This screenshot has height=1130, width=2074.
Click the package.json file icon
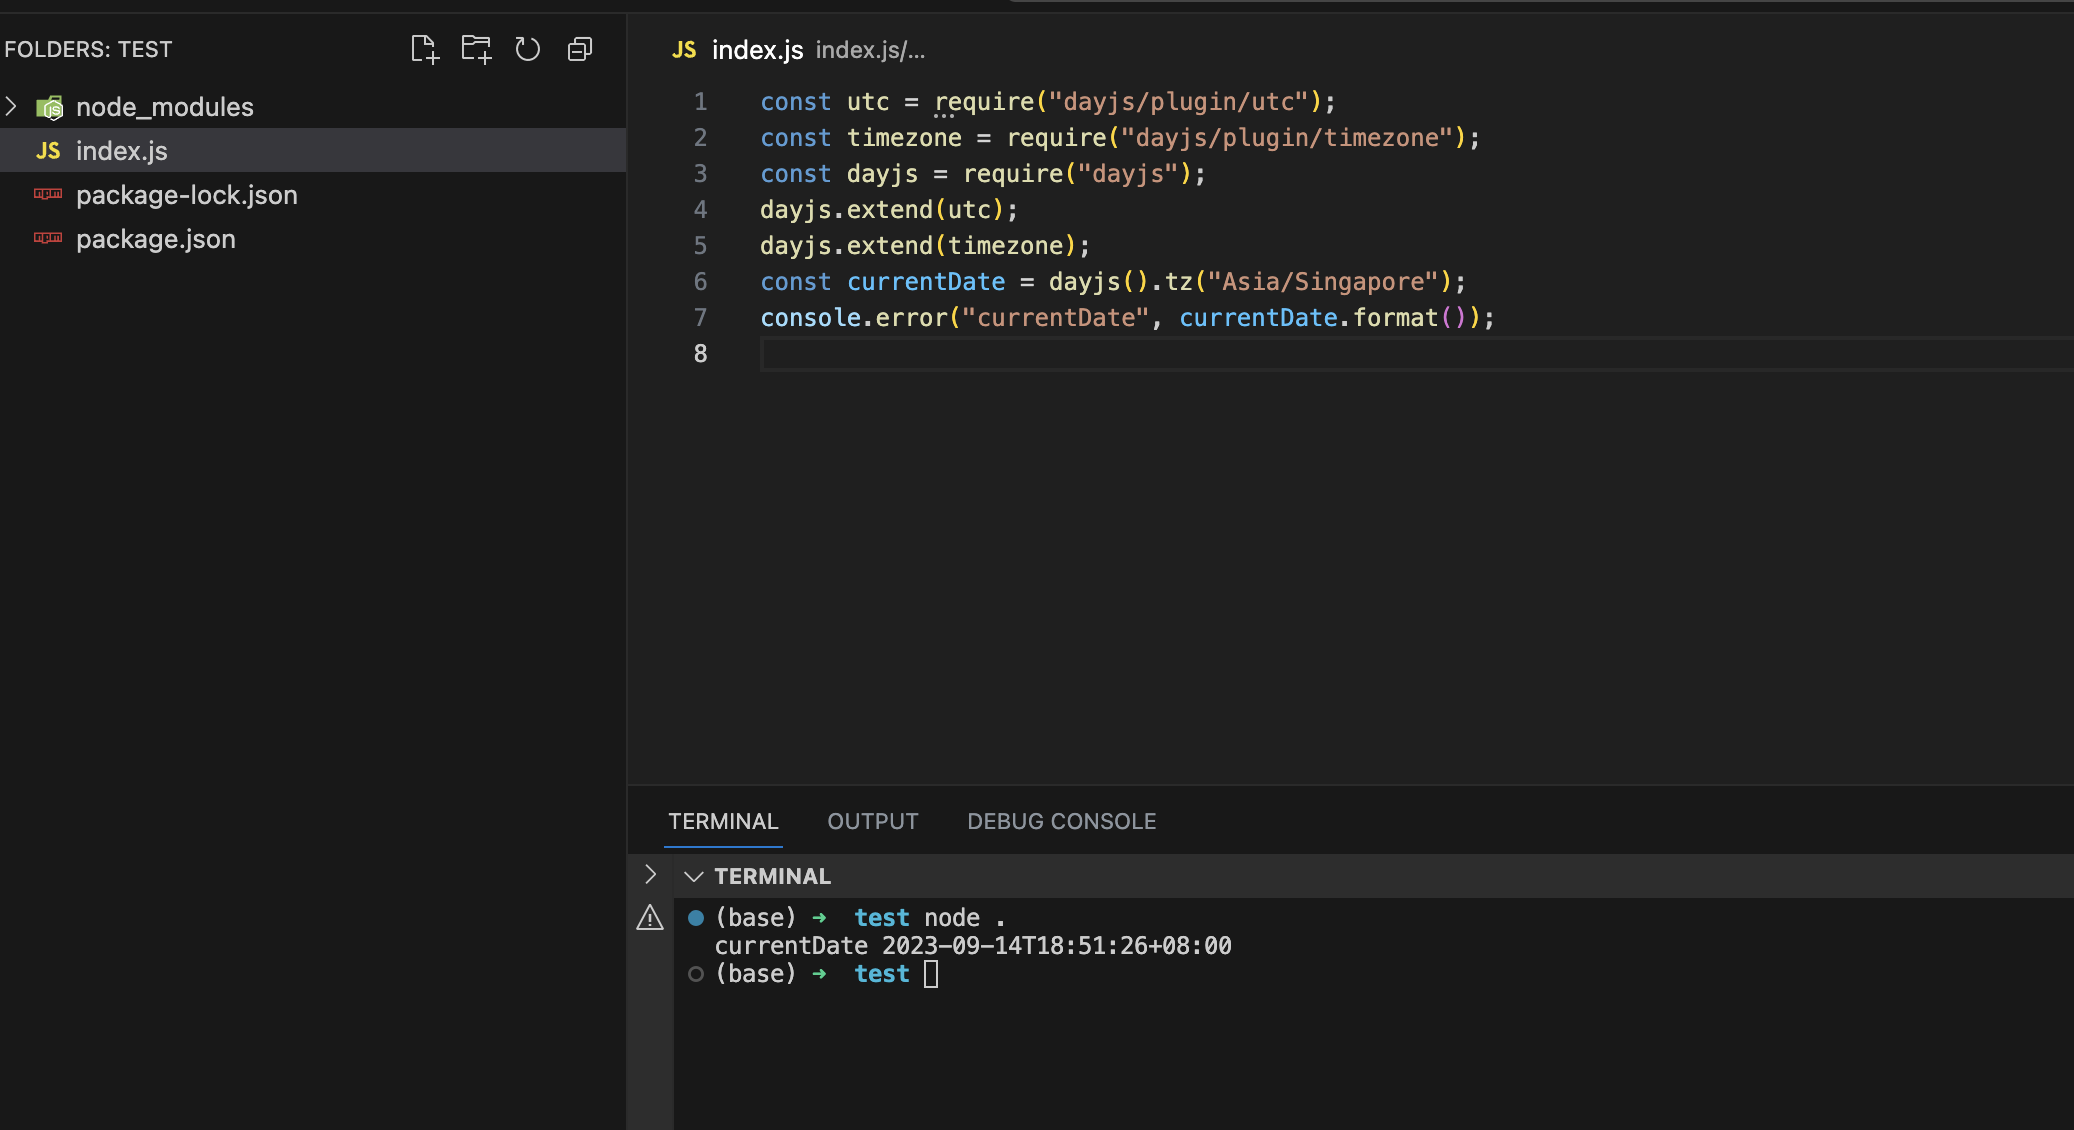48,239
